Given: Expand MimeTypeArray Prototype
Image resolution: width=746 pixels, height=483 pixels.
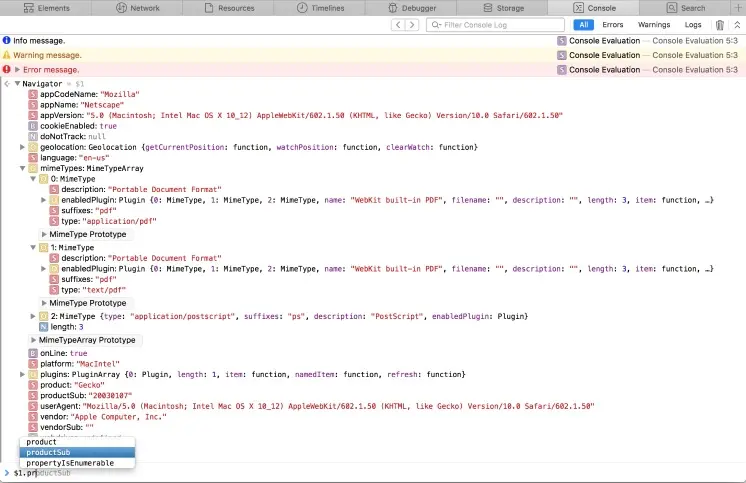Looking at the screenshot, I should pos(33,340).
